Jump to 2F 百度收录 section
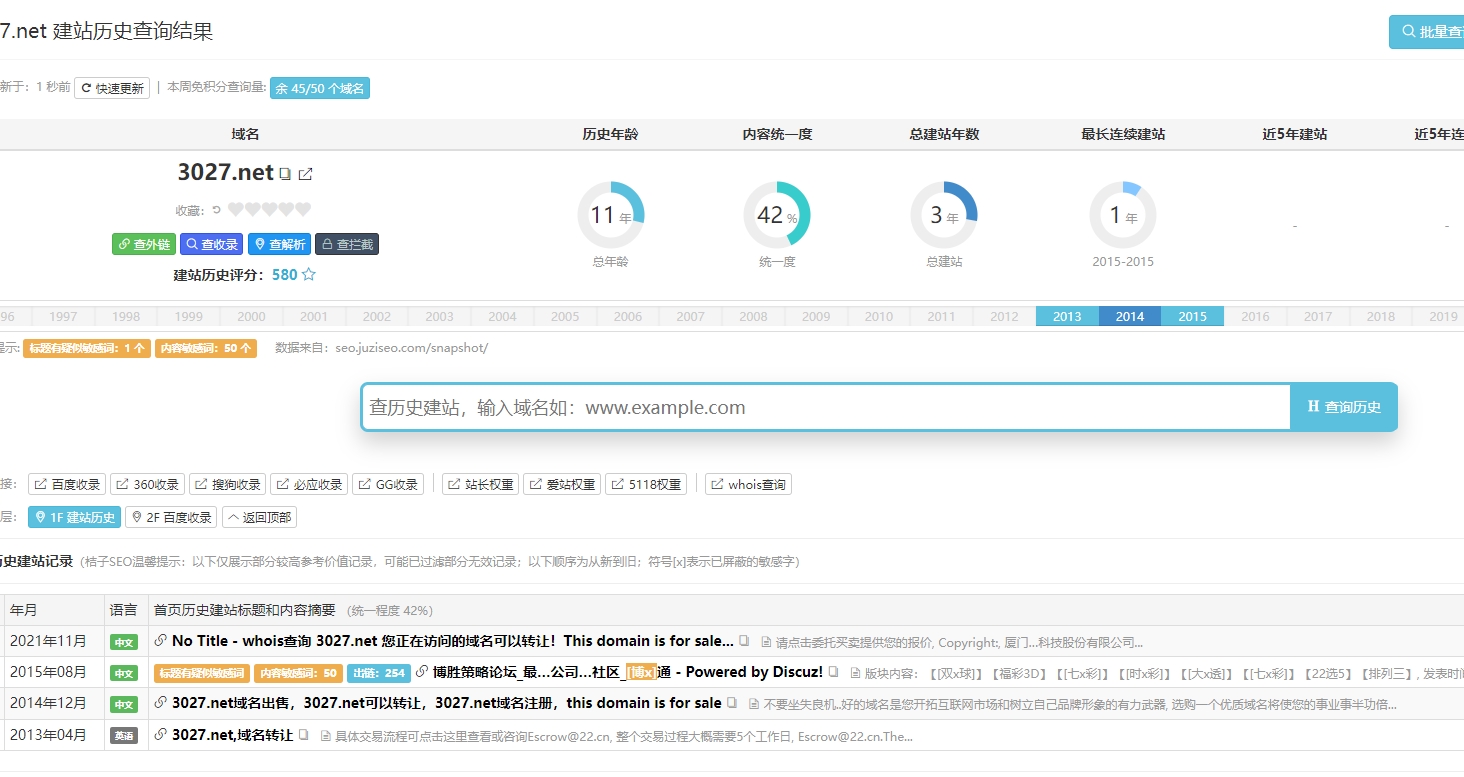Image resolution: width=1464 pixels, height=777 pixels. pos(171,517)
